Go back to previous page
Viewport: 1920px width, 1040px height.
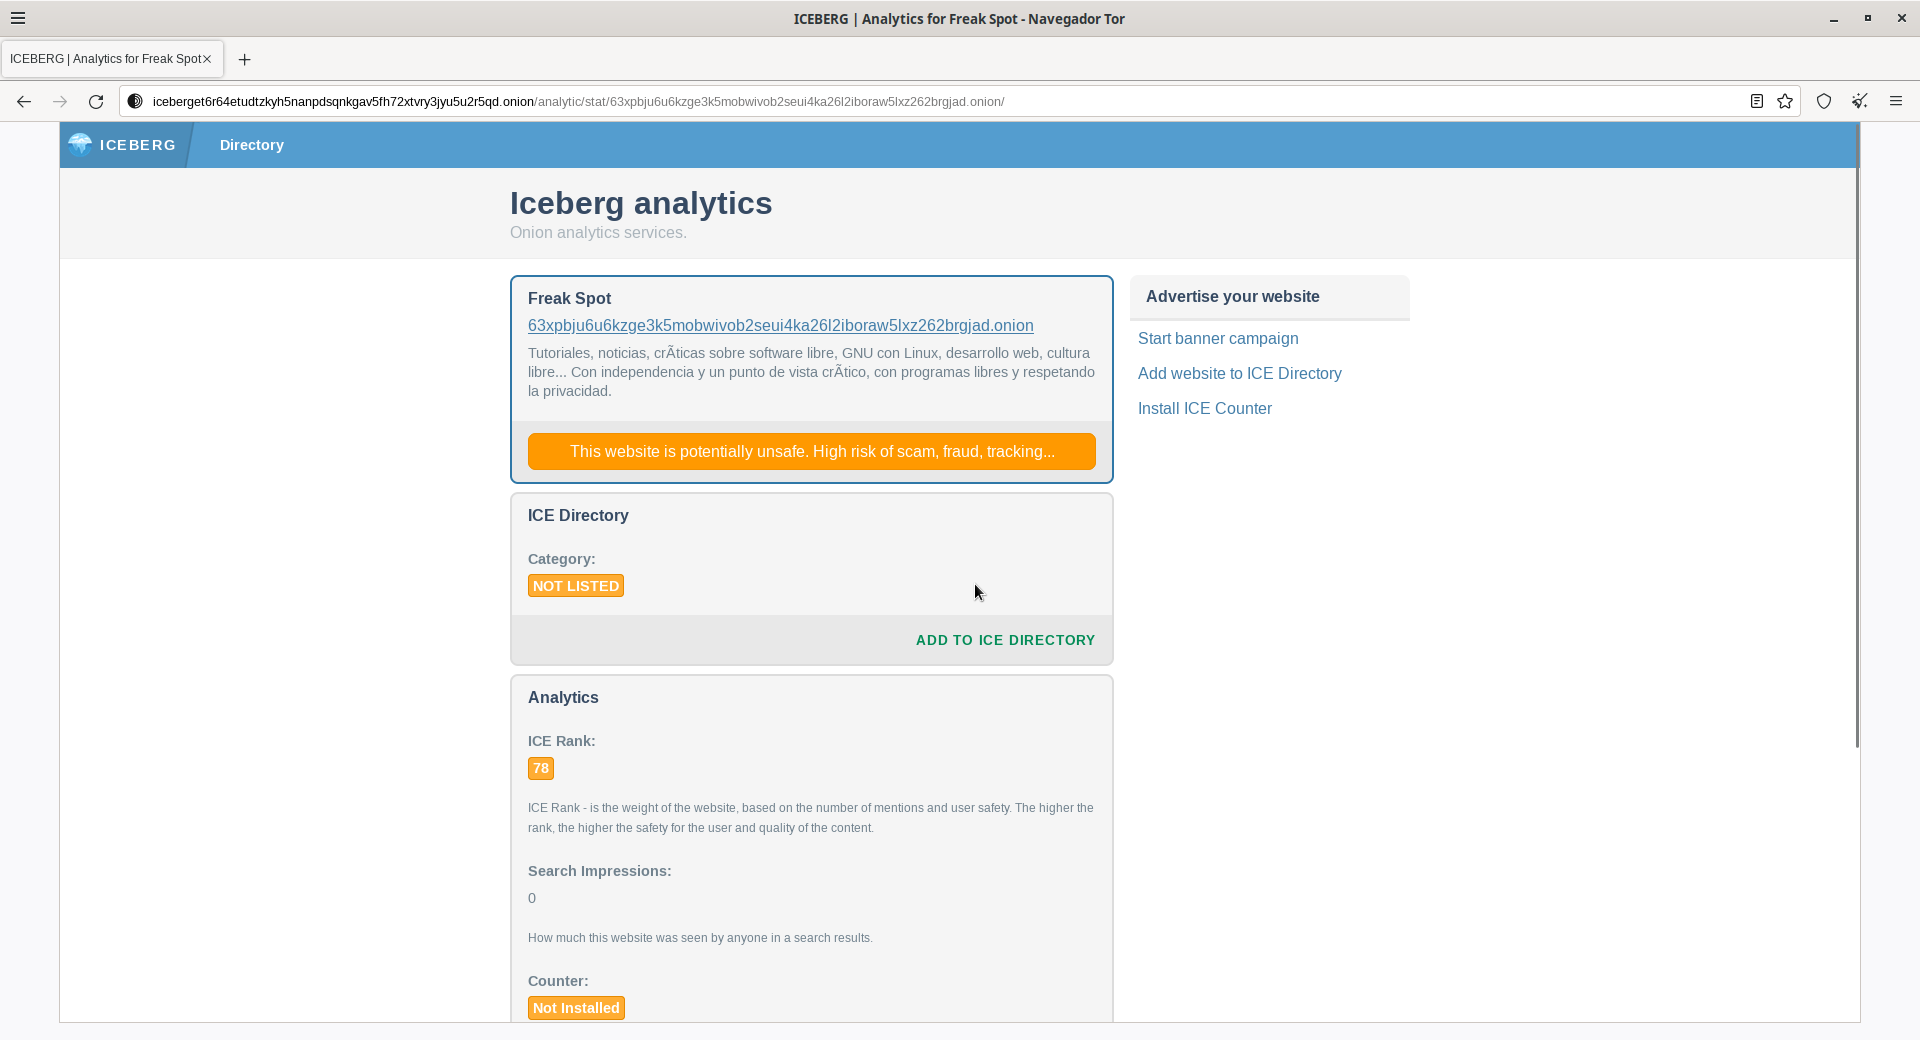tap(24, 101)
